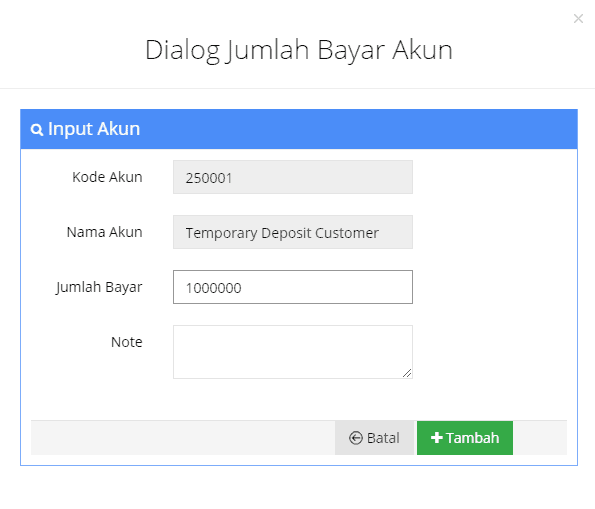
Task: Click the Note label
Action: [x=127, y=342]
